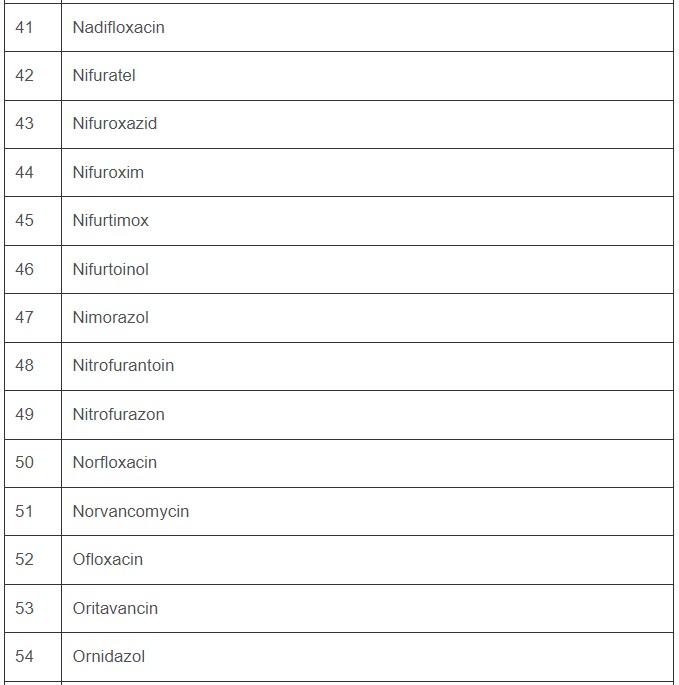Select the number 54 index cell
This screenshot has width=679, height=685.
[x=25, y=656]
